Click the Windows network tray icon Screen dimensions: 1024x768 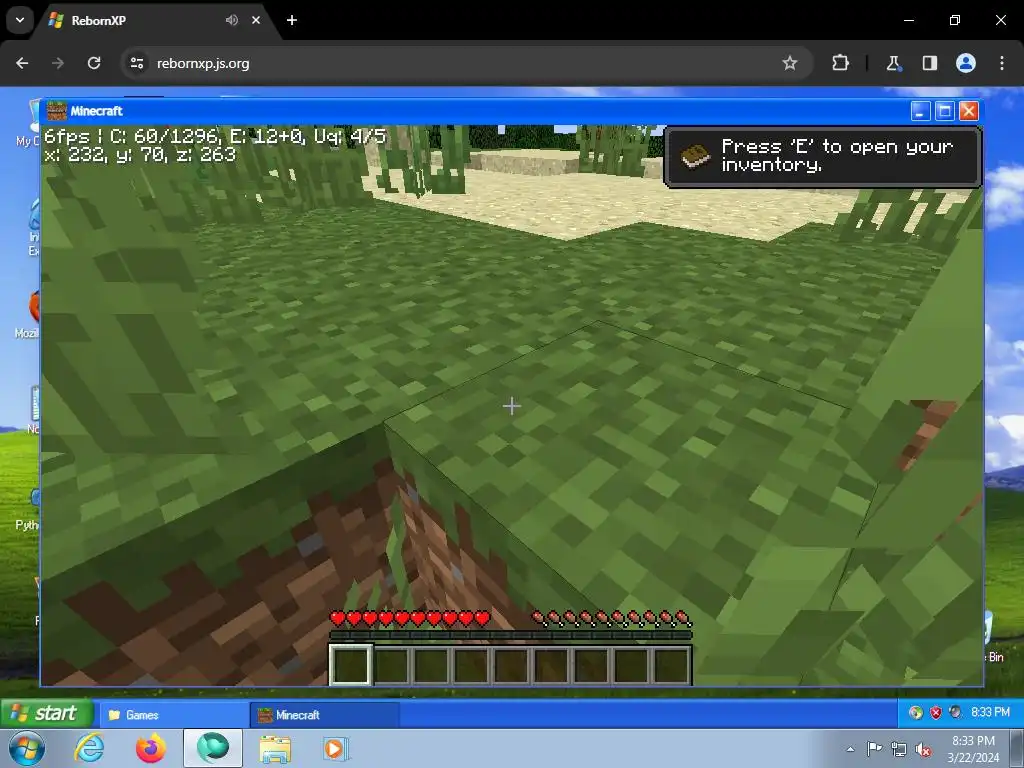pos(899,750)
